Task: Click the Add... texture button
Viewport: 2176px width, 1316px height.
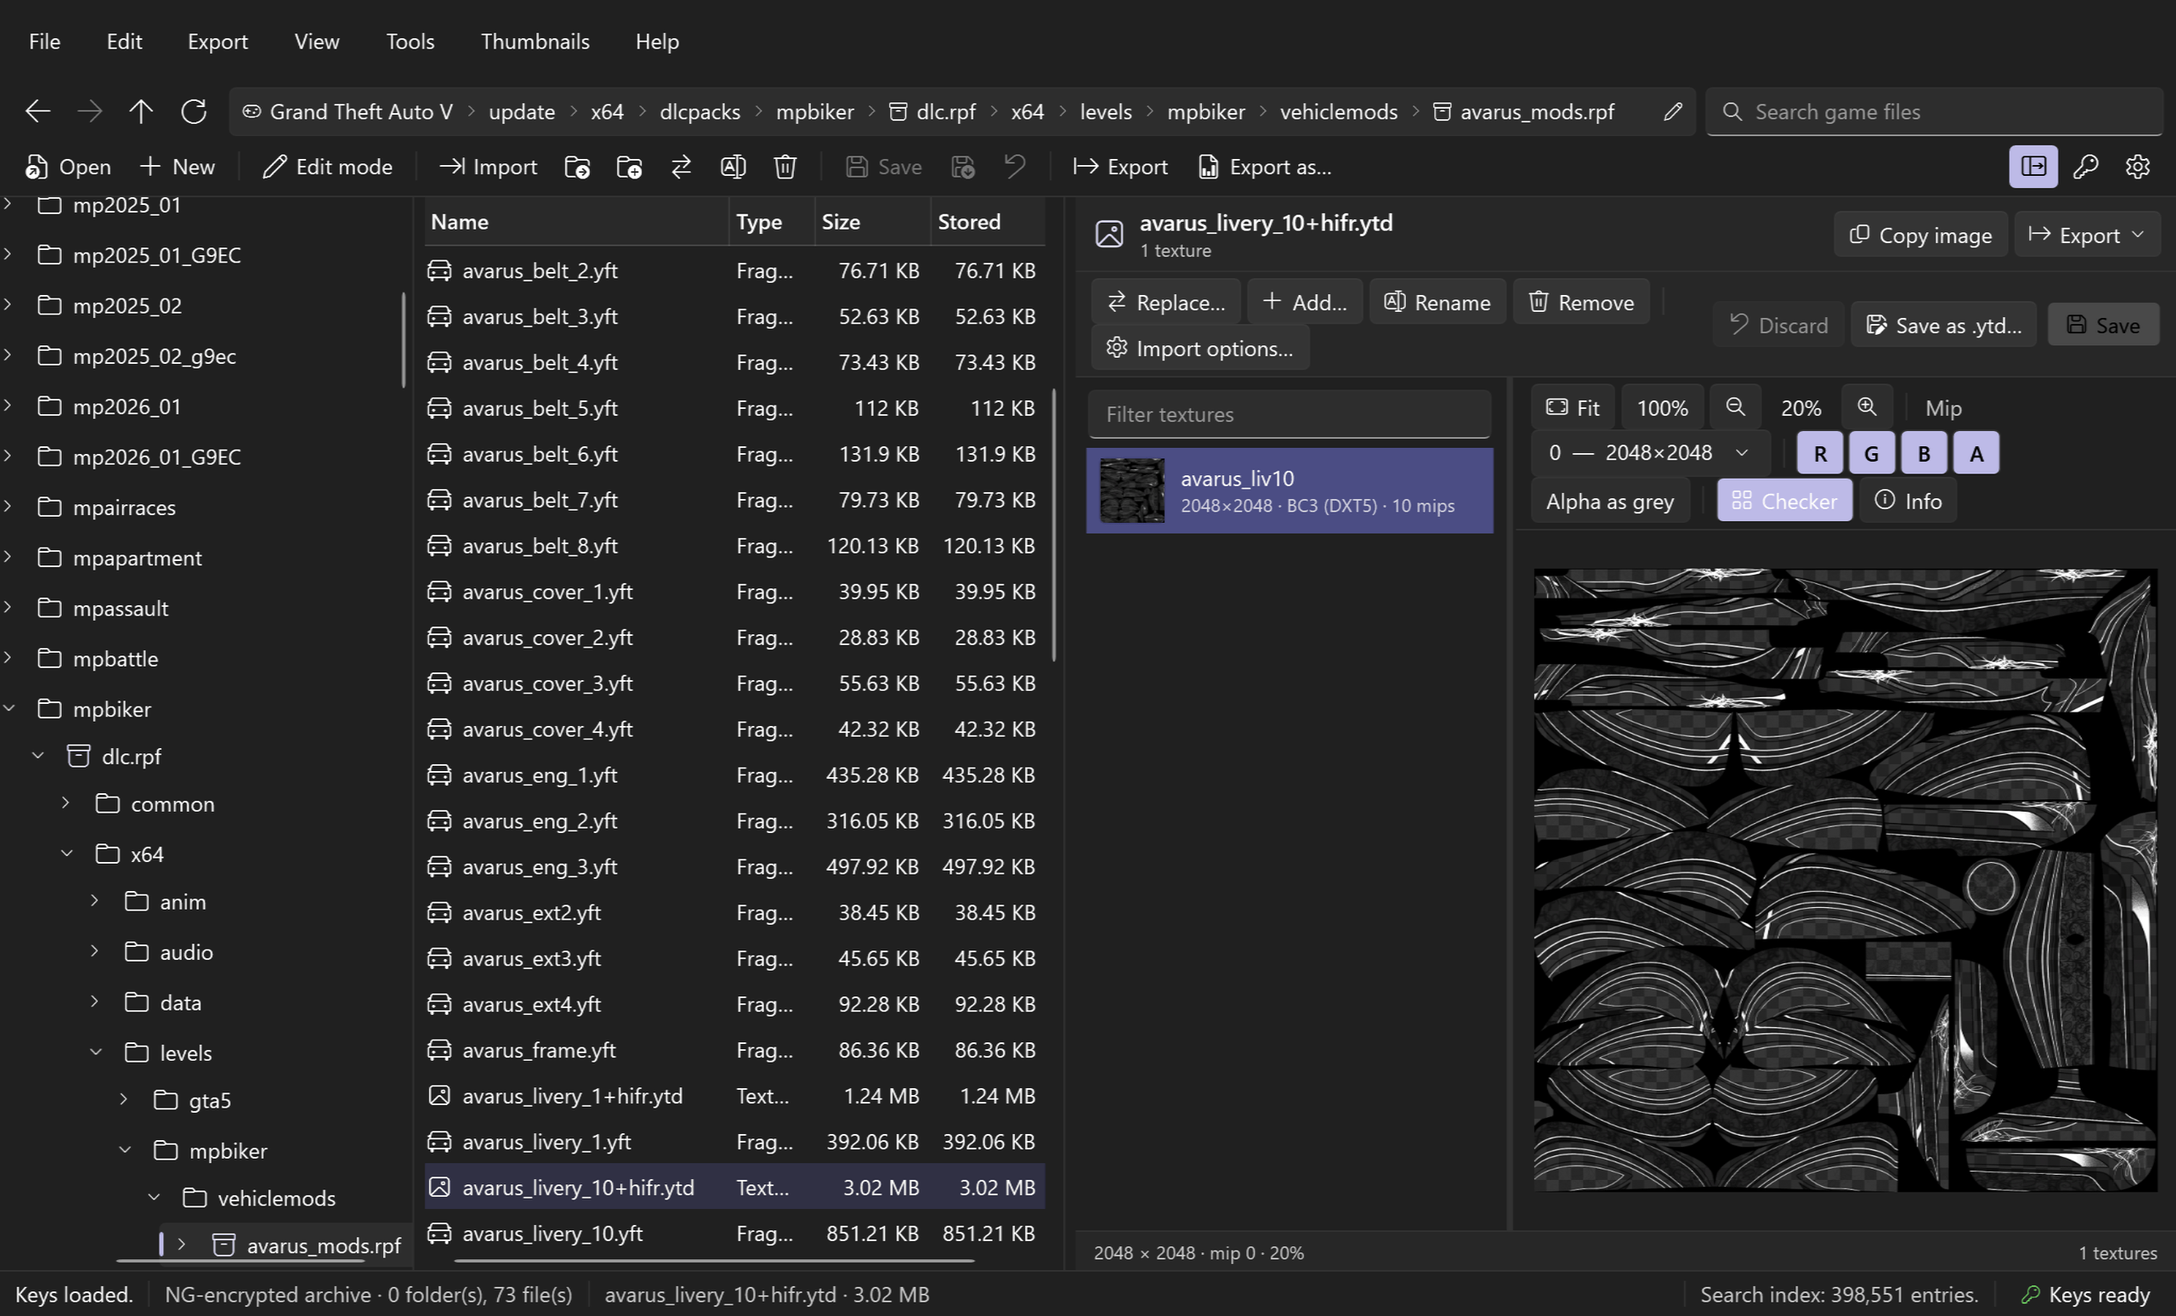Action: click(x=1304, y=302)
